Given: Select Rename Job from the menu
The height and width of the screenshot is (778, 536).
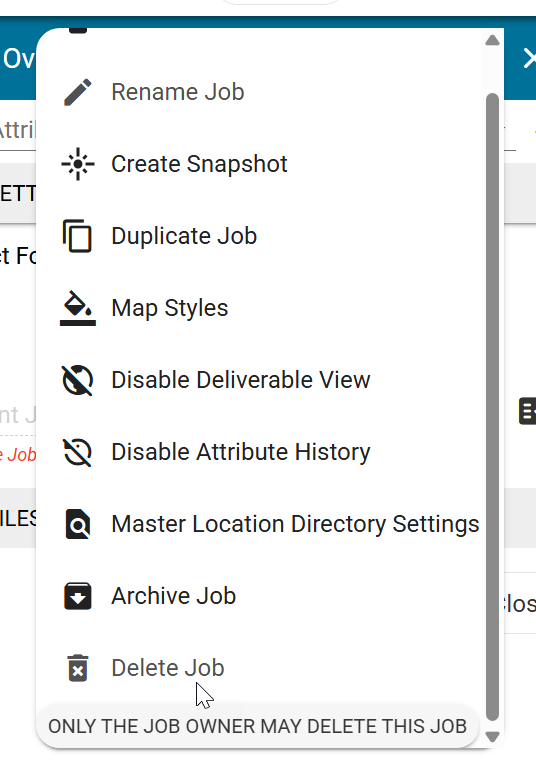Looking at the screenshot, I should 178,92.
